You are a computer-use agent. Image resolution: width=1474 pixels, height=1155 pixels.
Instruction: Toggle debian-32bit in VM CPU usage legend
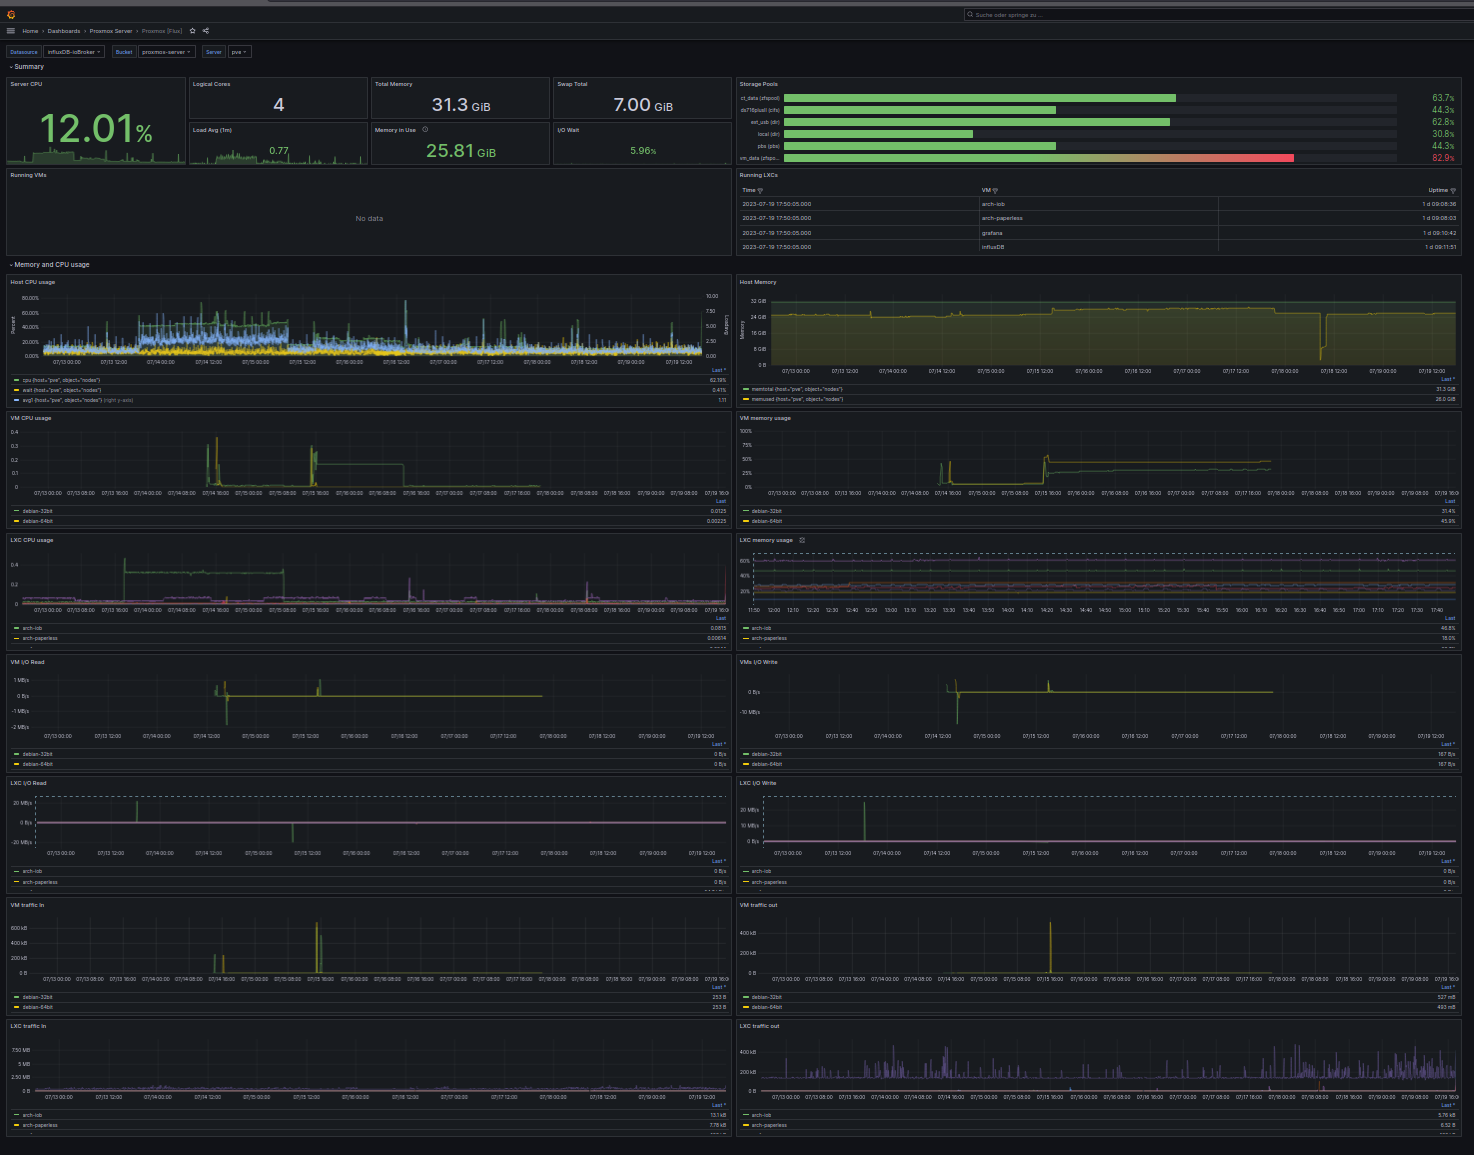38,511
